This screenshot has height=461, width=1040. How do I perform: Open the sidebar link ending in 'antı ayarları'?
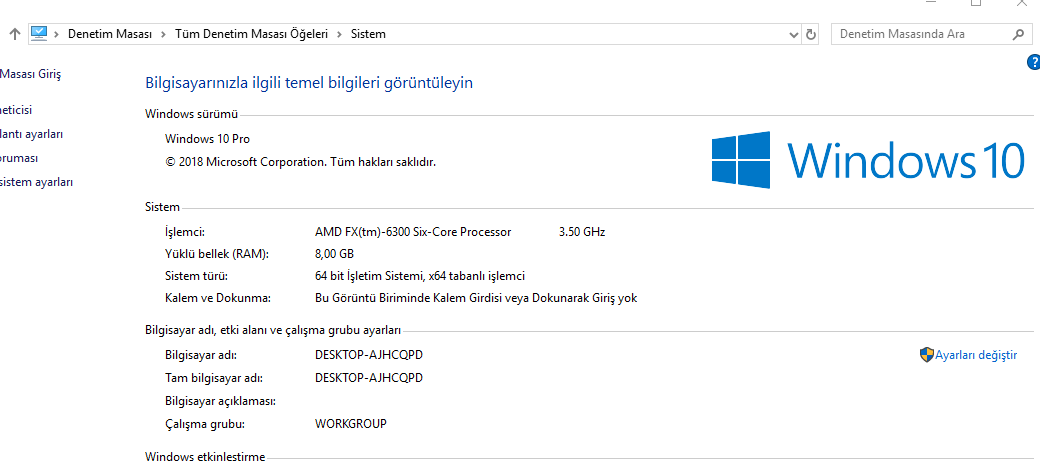32,134
